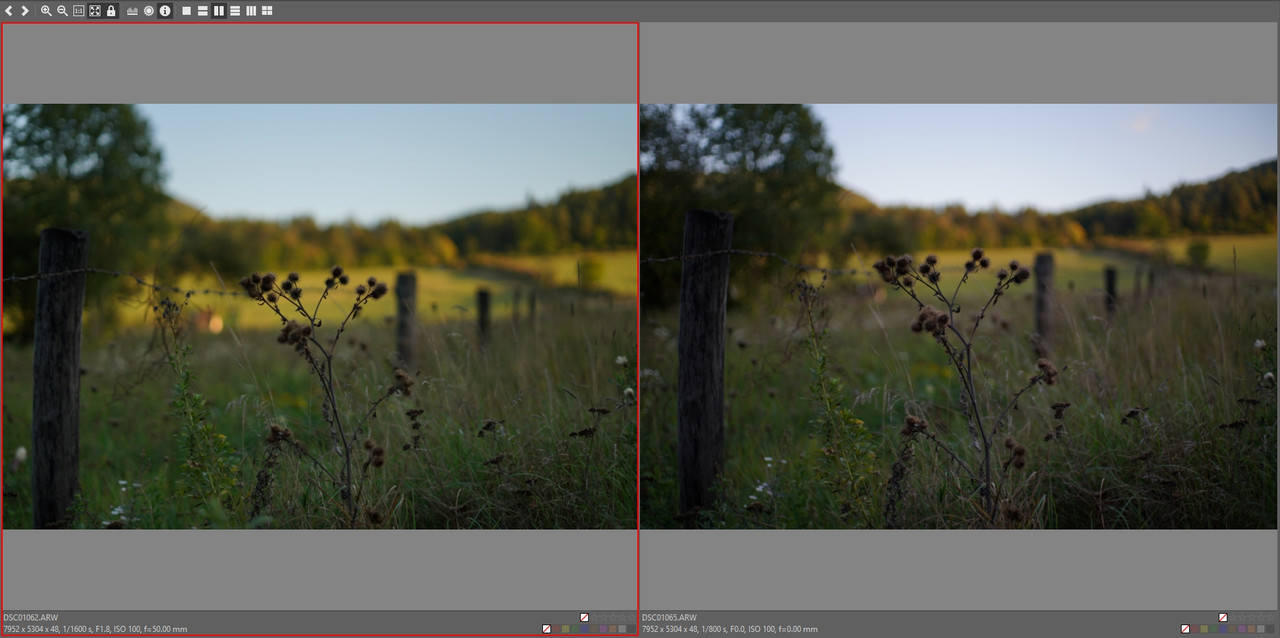The image size is (1280, 638).
Task: Zoom in using the magnifier plus icon
Action: (46, 10)
